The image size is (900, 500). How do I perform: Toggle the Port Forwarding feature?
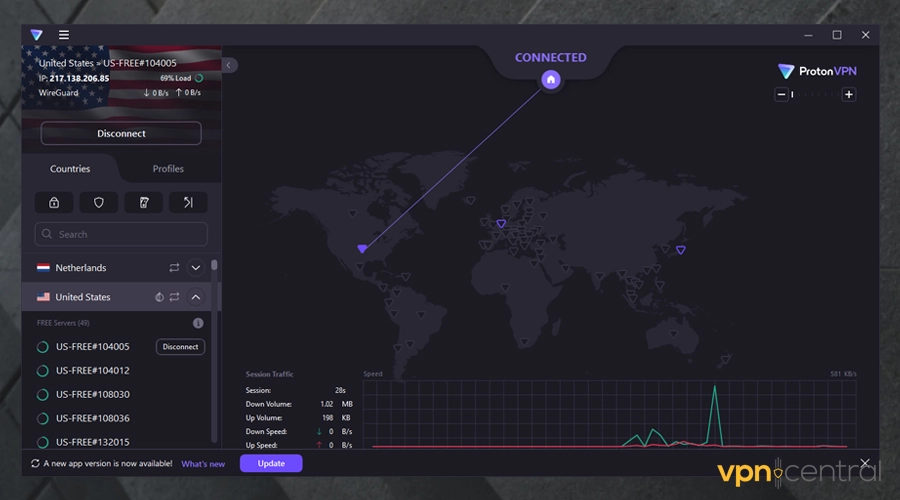tap(188, 203)
